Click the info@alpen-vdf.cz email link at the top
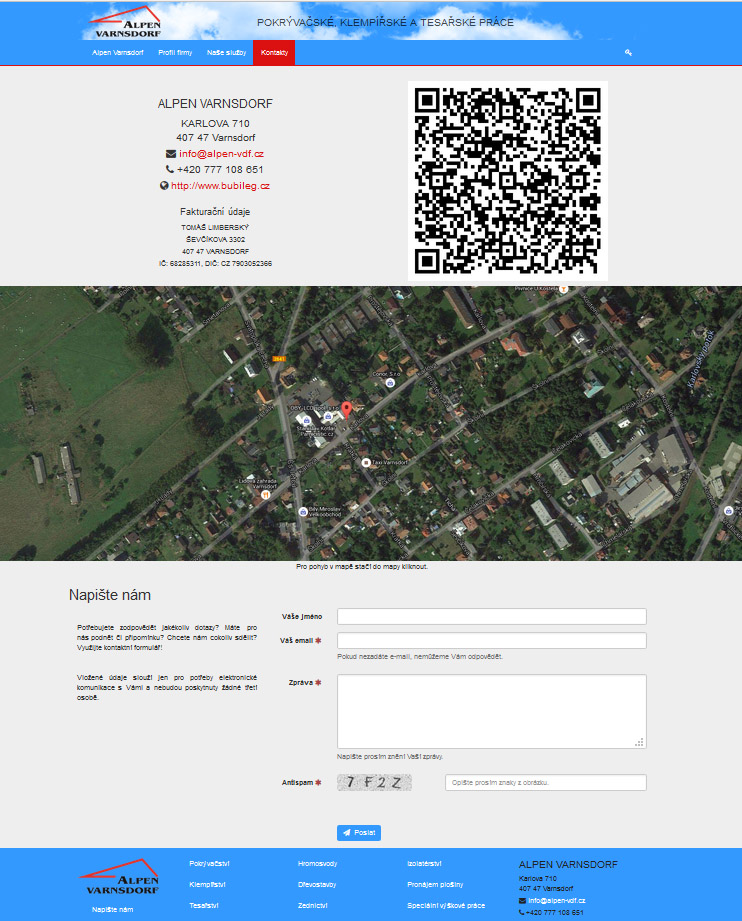The image size is (742, 921). 221,154
